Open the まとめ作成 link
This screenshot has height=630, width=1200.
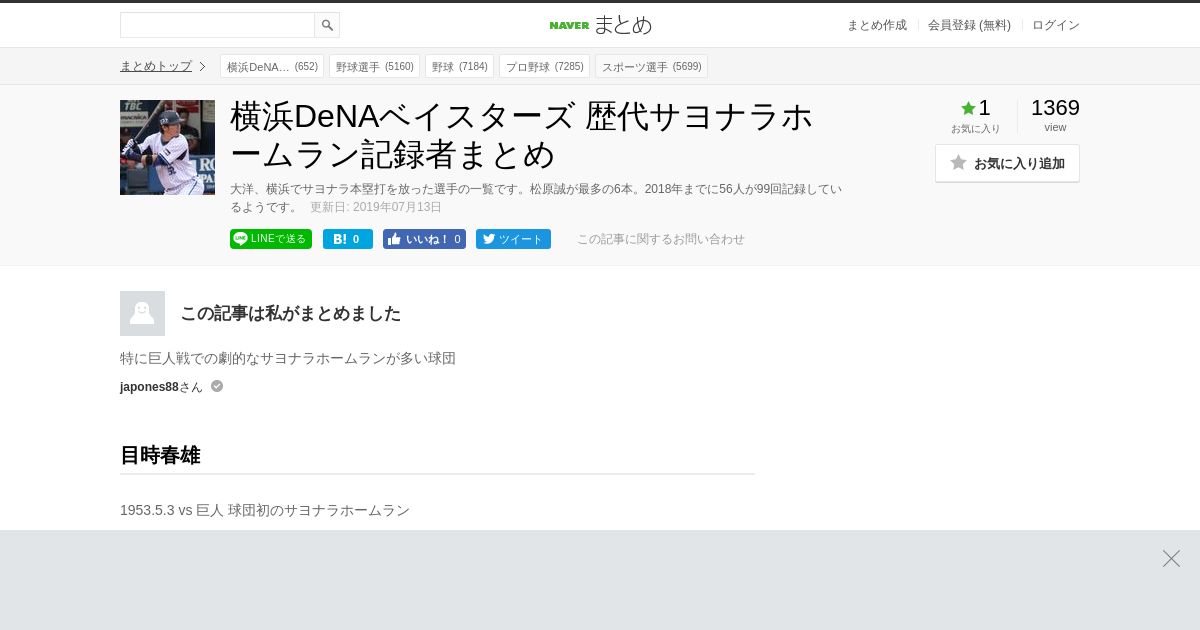click(x=877, y=25)
